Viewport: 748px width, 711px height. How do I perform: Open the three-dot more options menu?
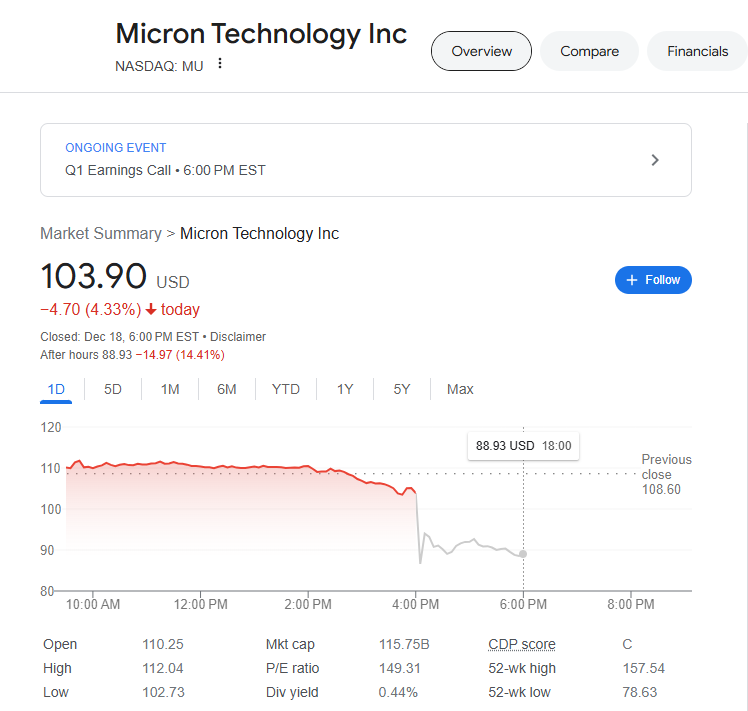point(220,64)
